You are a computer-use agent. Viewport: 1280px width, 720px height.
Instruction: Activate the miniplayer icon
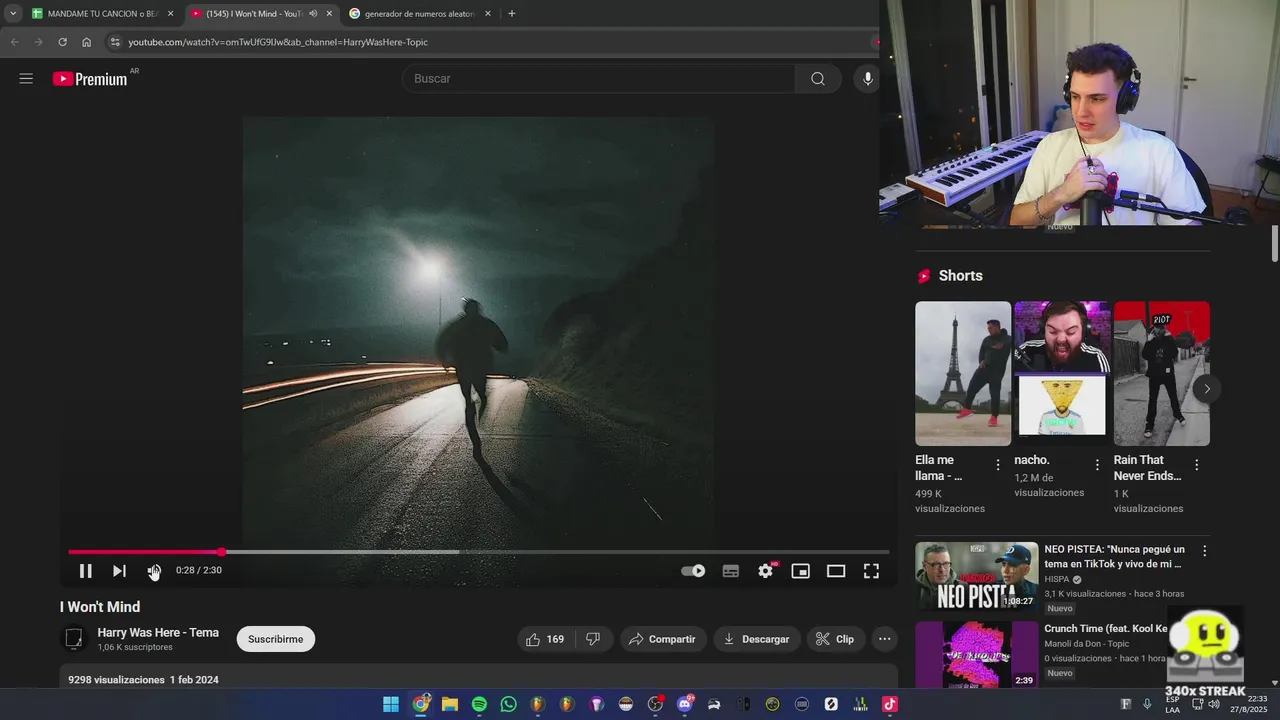(x=800, y=571)
